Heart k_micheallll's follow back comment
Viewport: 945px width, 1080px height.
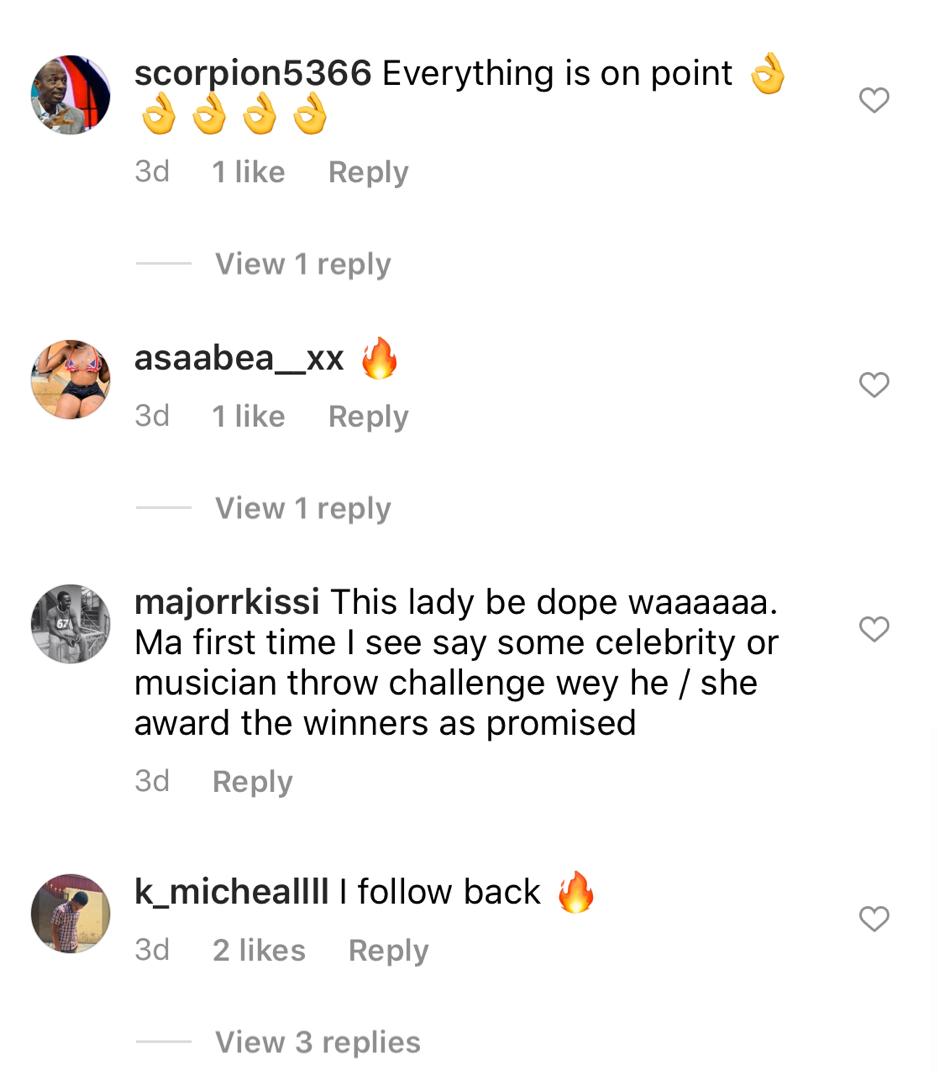(x=874, y=919)
